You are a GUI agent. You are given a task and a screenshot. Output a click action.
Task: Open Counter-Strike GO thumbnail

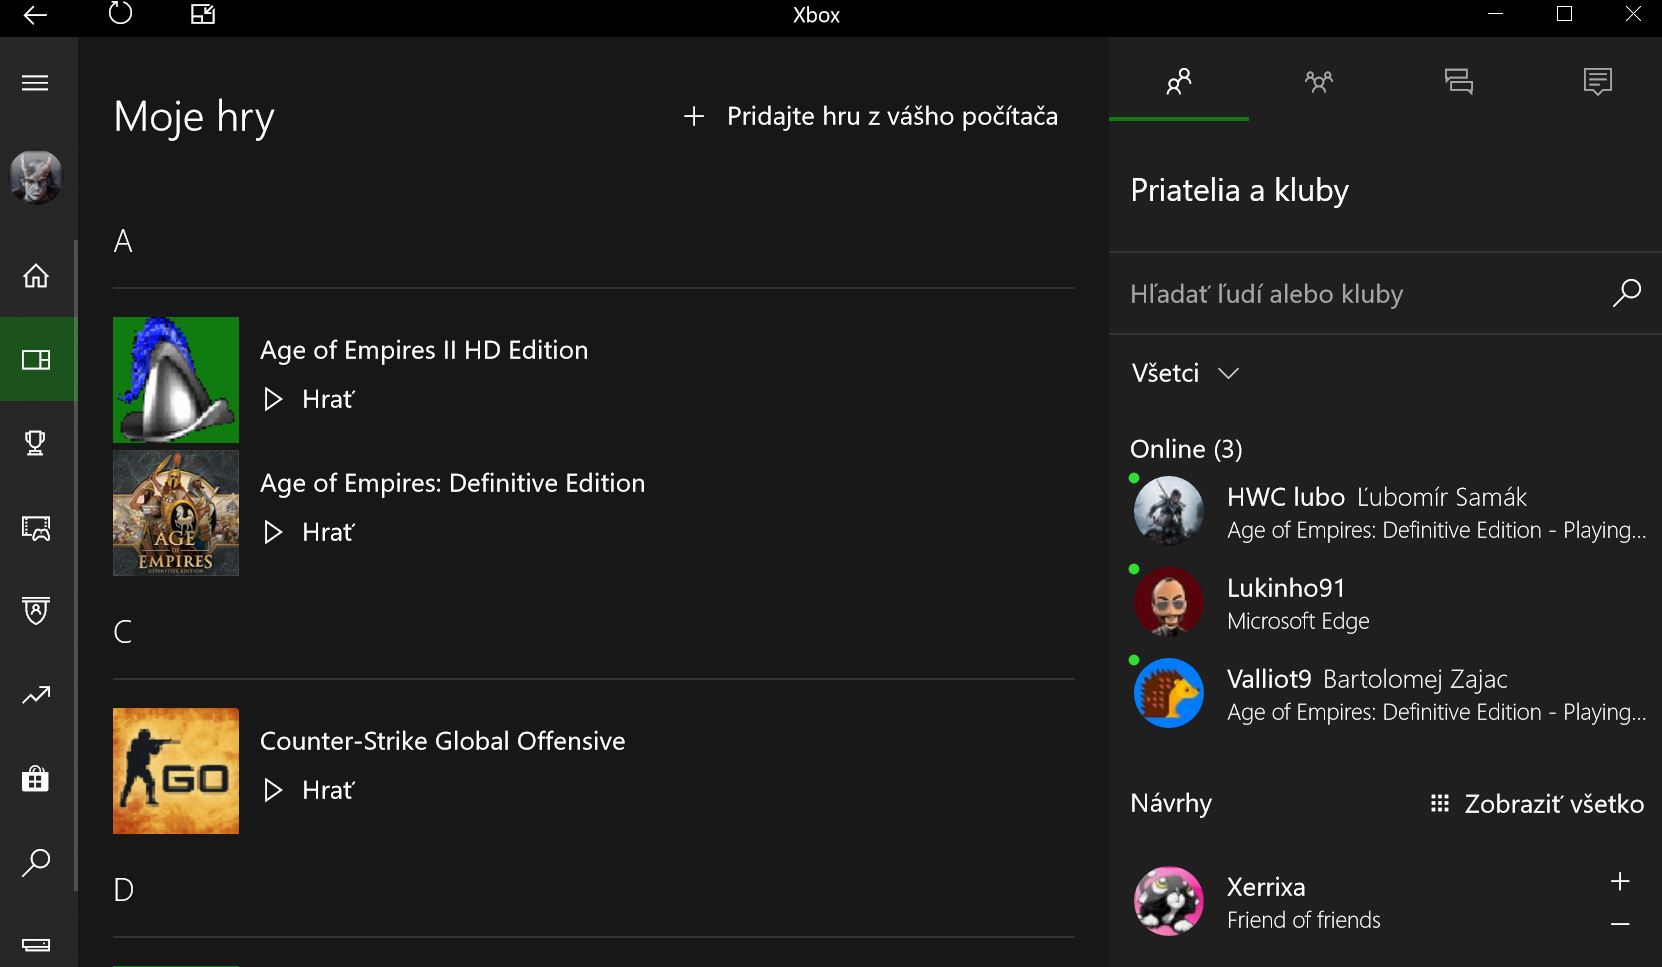pos(176,771)
